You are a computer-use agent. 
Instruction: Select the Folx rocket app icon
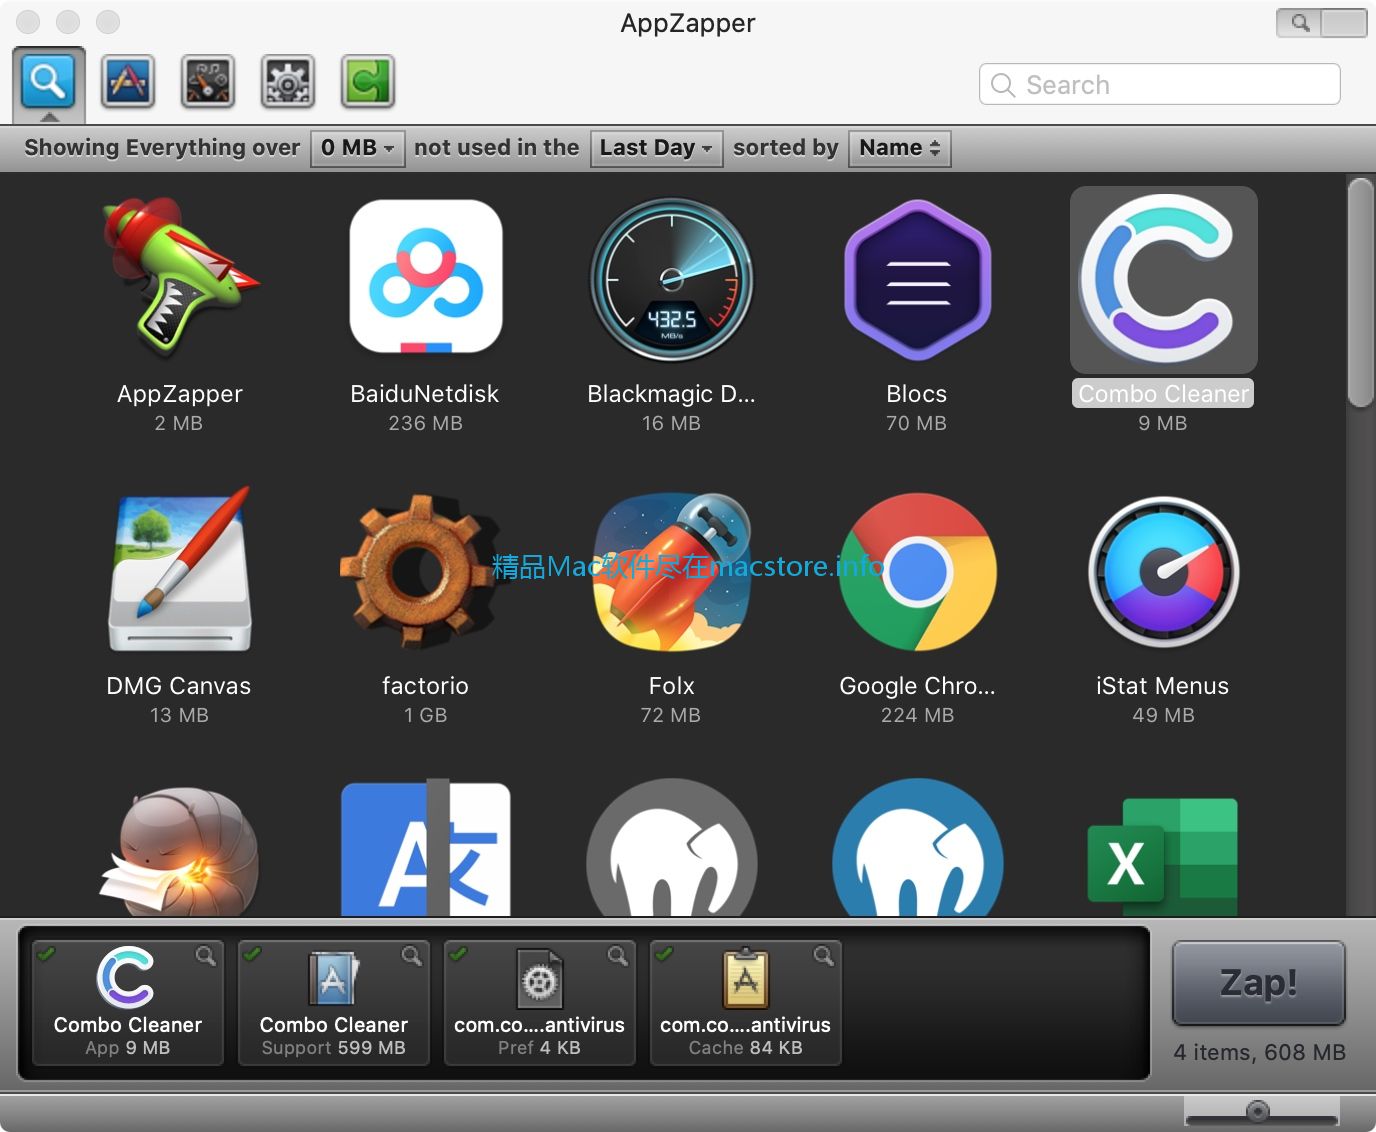[671, 572]
